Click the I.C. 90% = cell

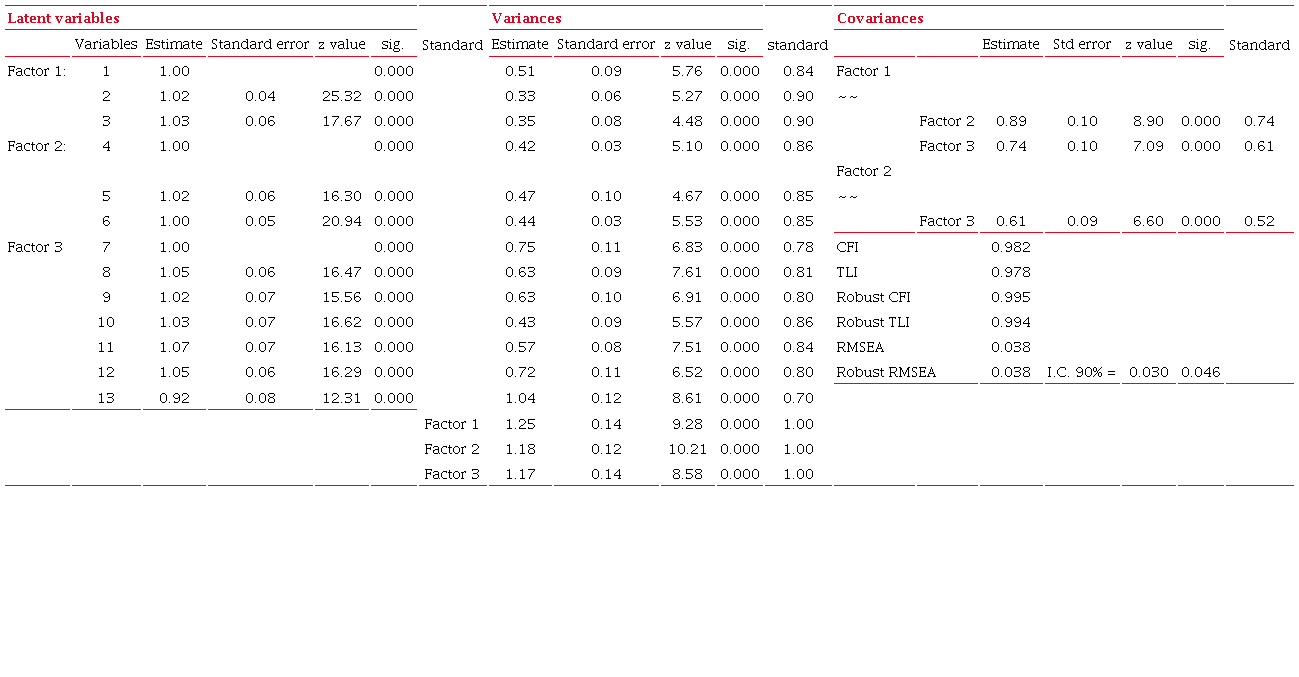coord(1081,372)
